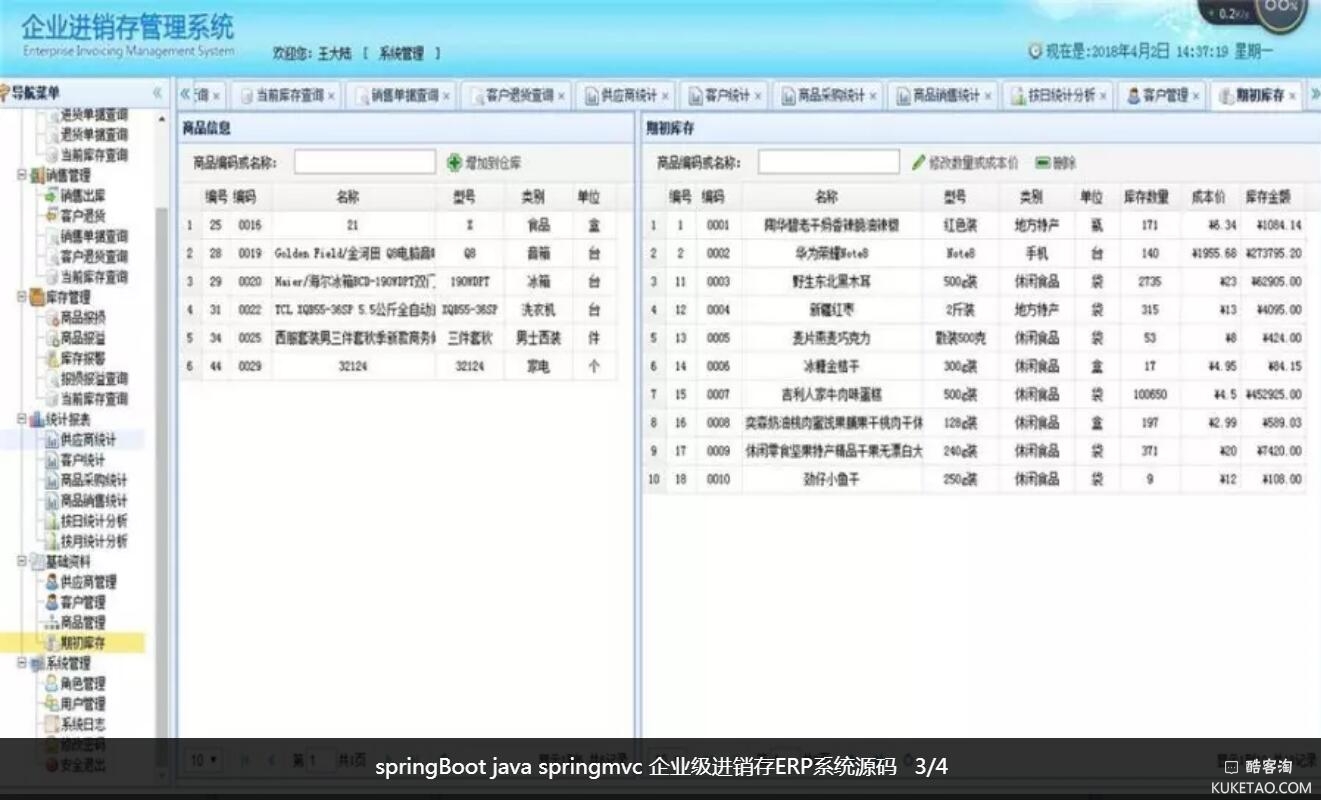
Task: Select the 野生东北黑木耳 inventory row
Action: pos(975,282)
